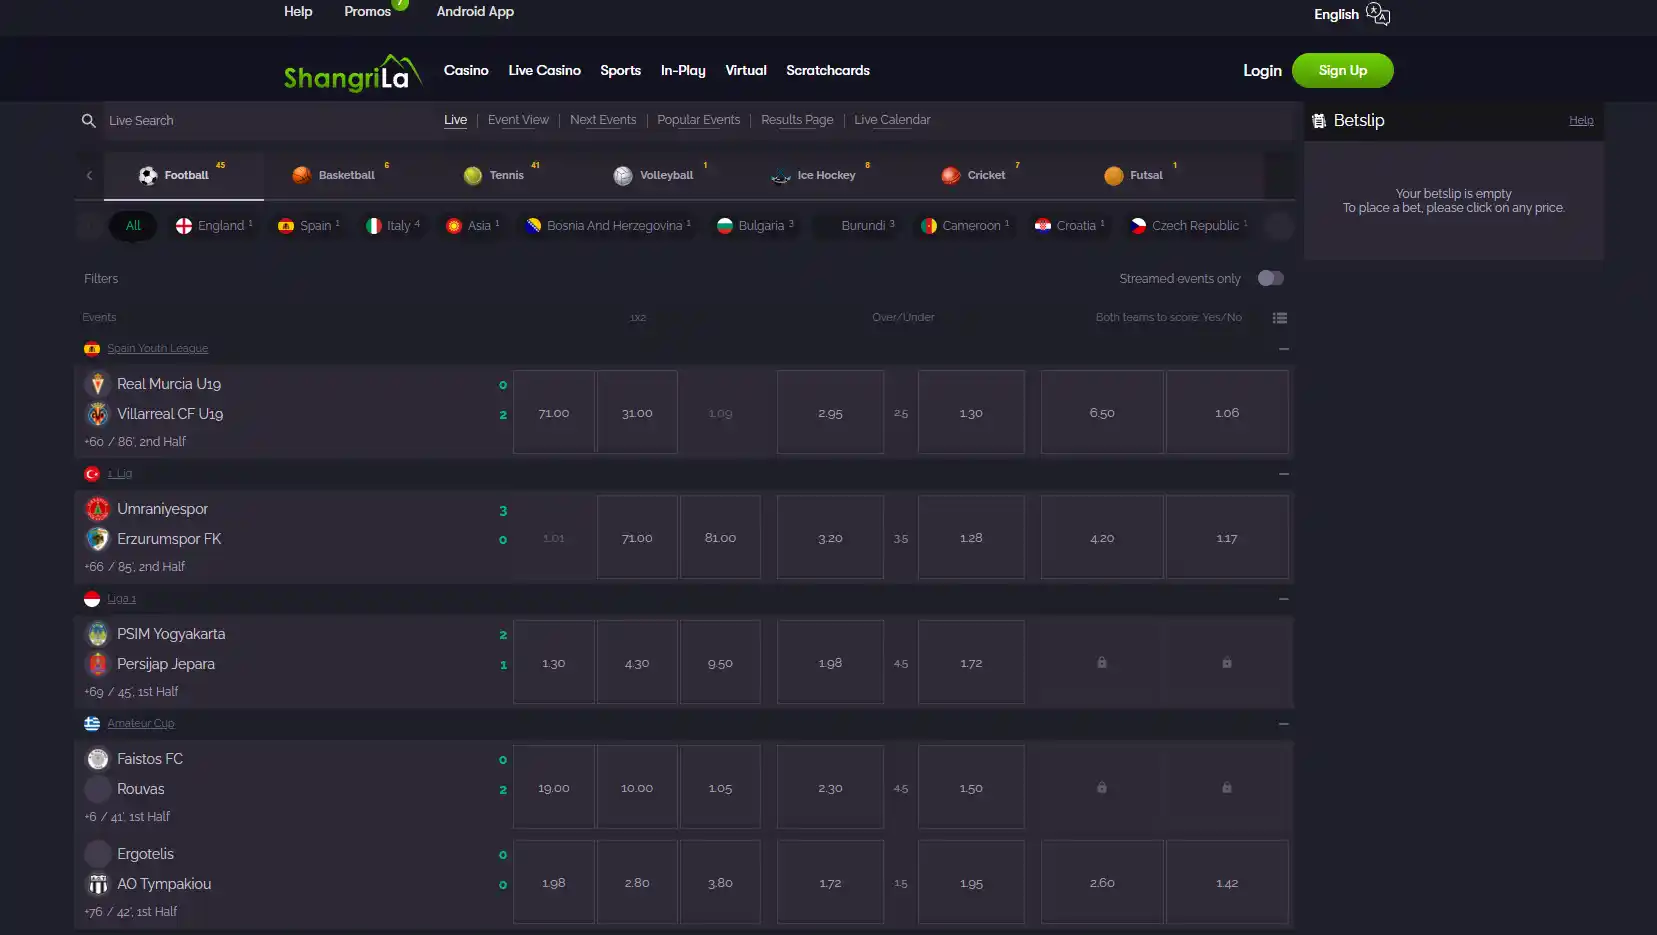Open the Betslip Help link
The height and width of the screenshot is (935, 1657).
click(x=1581, y=120)
